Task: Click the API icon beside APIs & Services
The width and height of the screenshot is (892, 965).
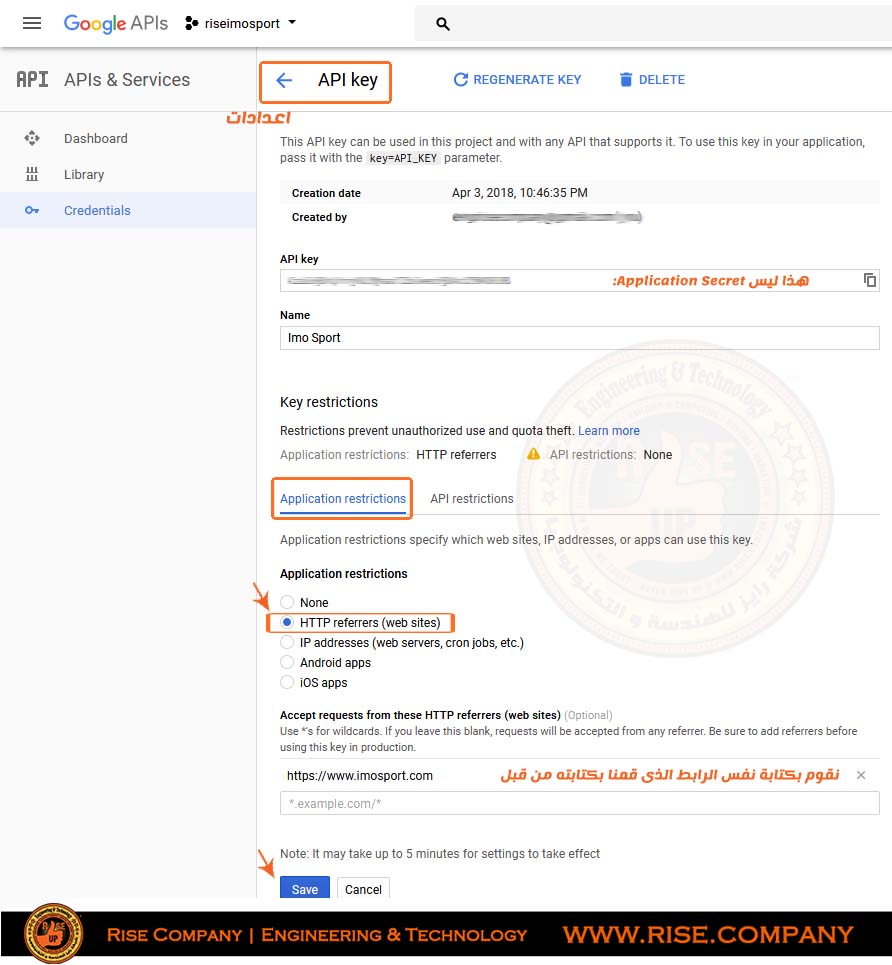Action: pos(32,79)
